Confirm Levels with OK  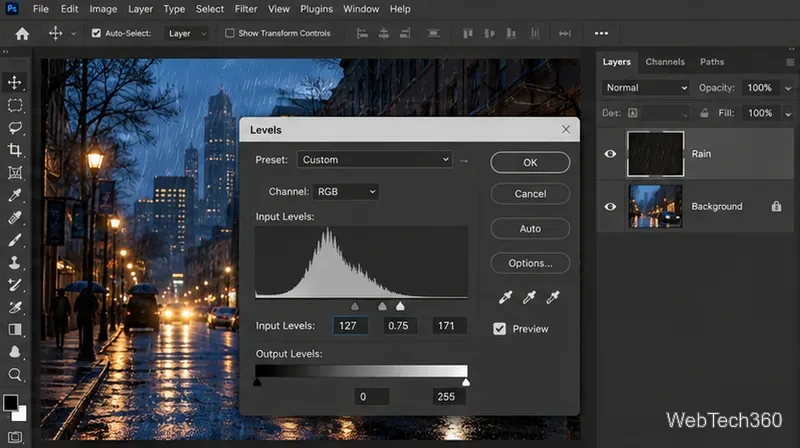tap(530, 162)
